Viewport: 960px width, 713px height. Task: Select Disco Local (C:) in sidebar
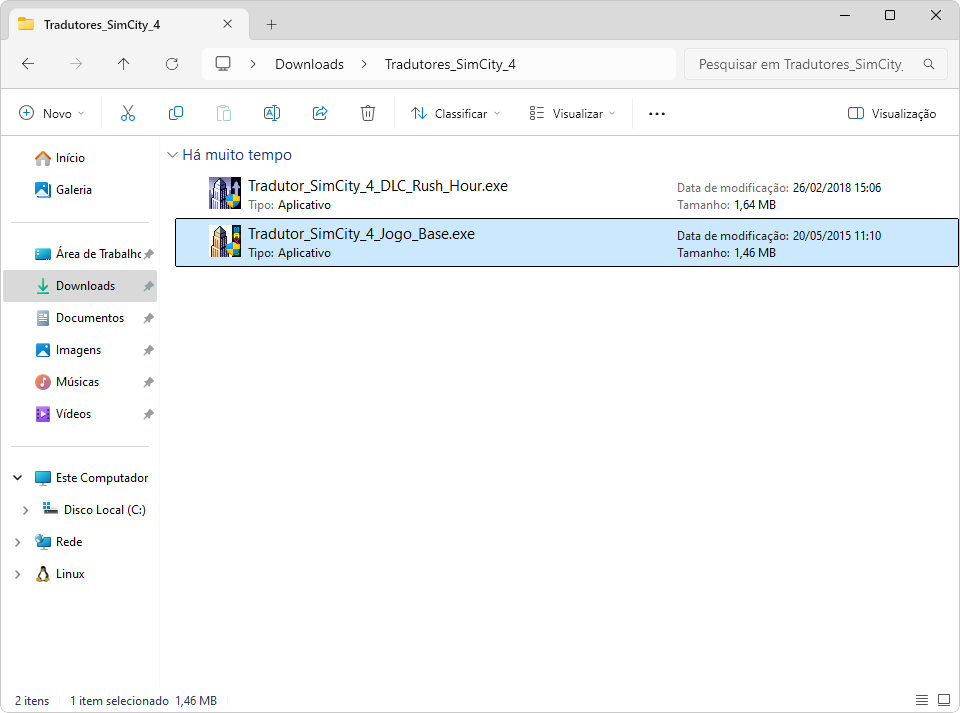104,510
